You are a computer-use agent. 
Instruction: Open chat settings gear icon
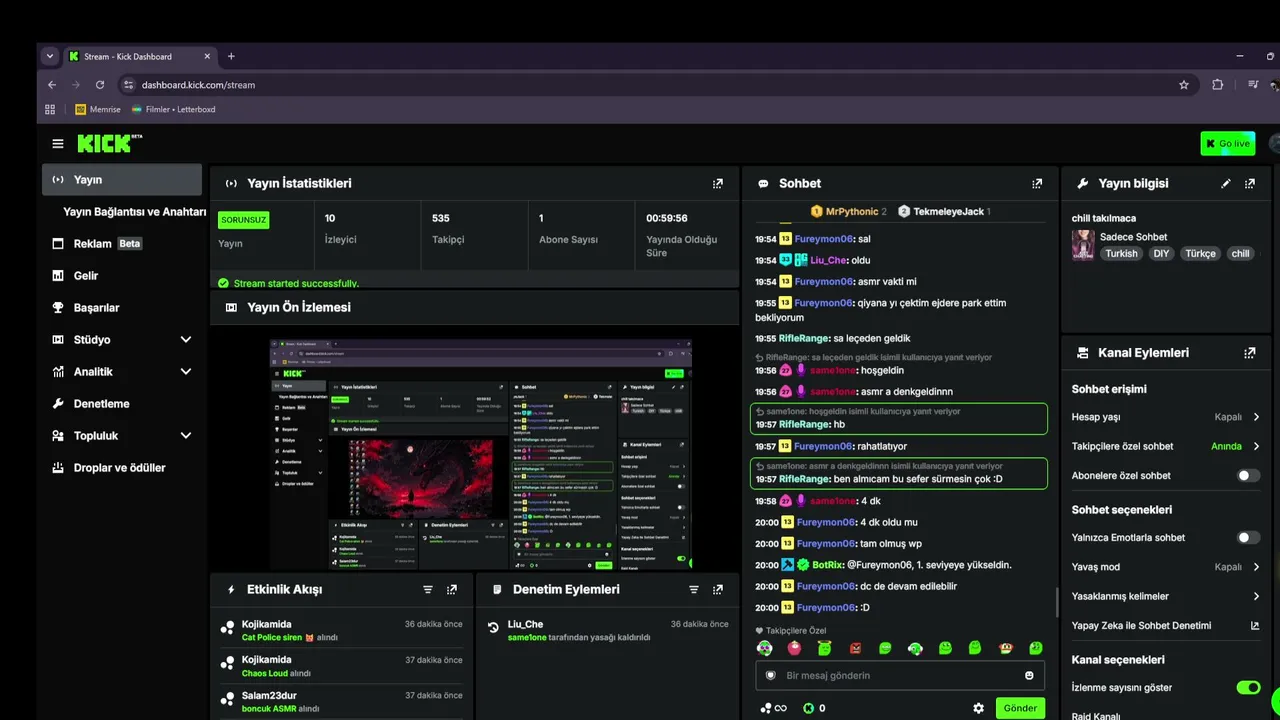978,708
